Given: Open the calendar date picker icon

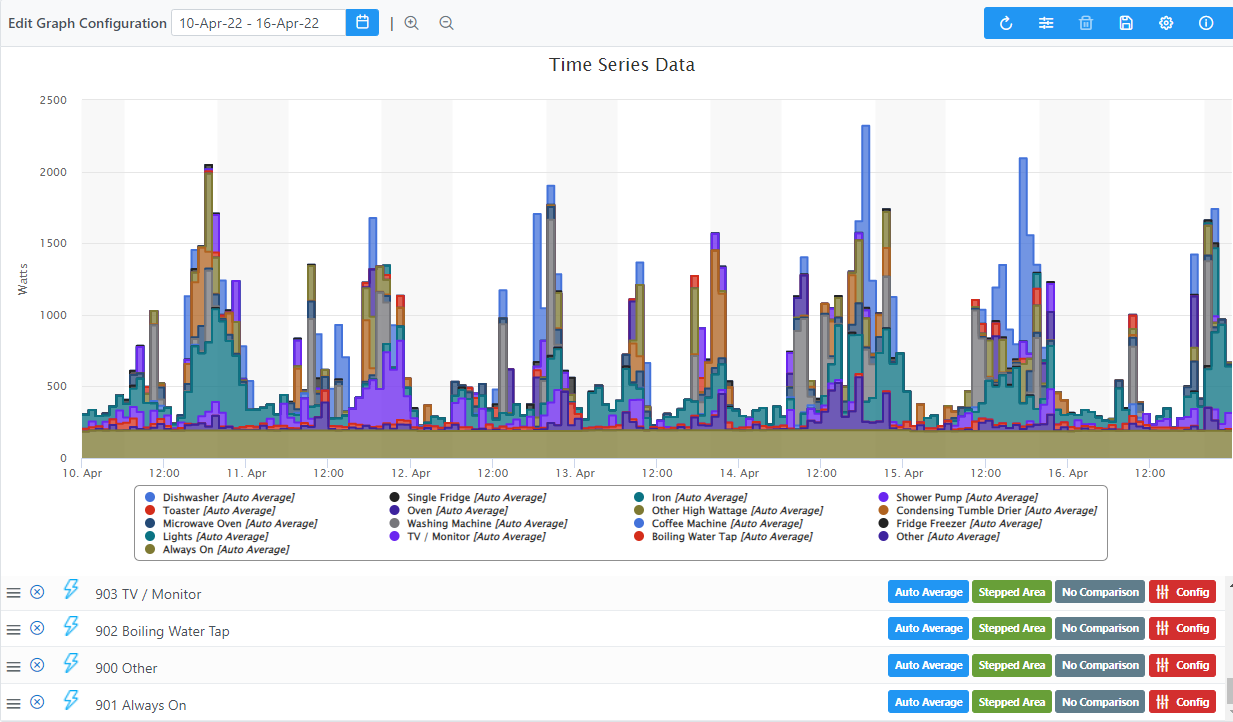Looking at the screenshot, I should point(362,22).
